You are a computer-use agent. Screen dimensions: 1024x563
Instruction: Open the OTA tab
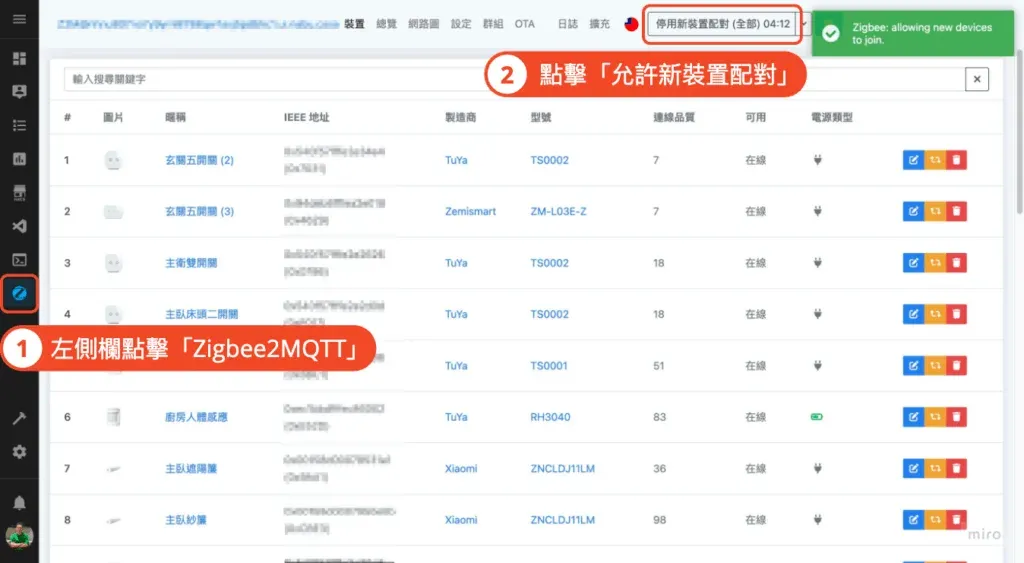pyautogui.click(x=524, y=24)
